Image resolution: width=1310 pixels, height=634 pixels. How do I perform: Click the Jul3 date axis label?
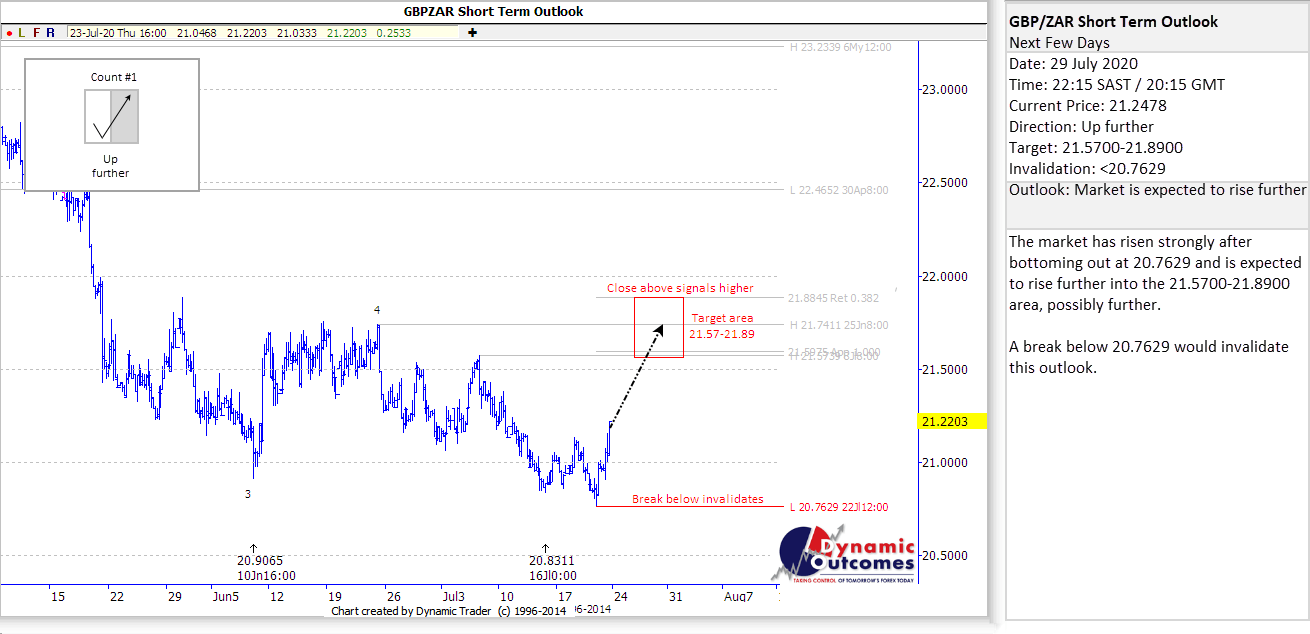point(453,597)
